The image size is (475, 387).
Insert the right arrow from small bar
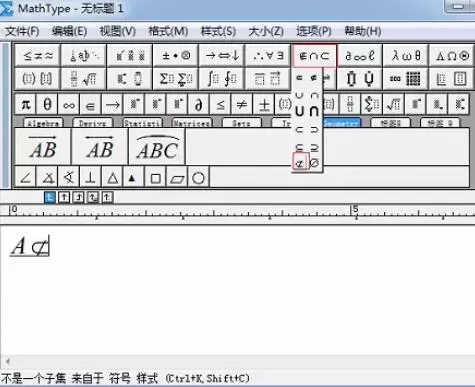pos(112,105)
